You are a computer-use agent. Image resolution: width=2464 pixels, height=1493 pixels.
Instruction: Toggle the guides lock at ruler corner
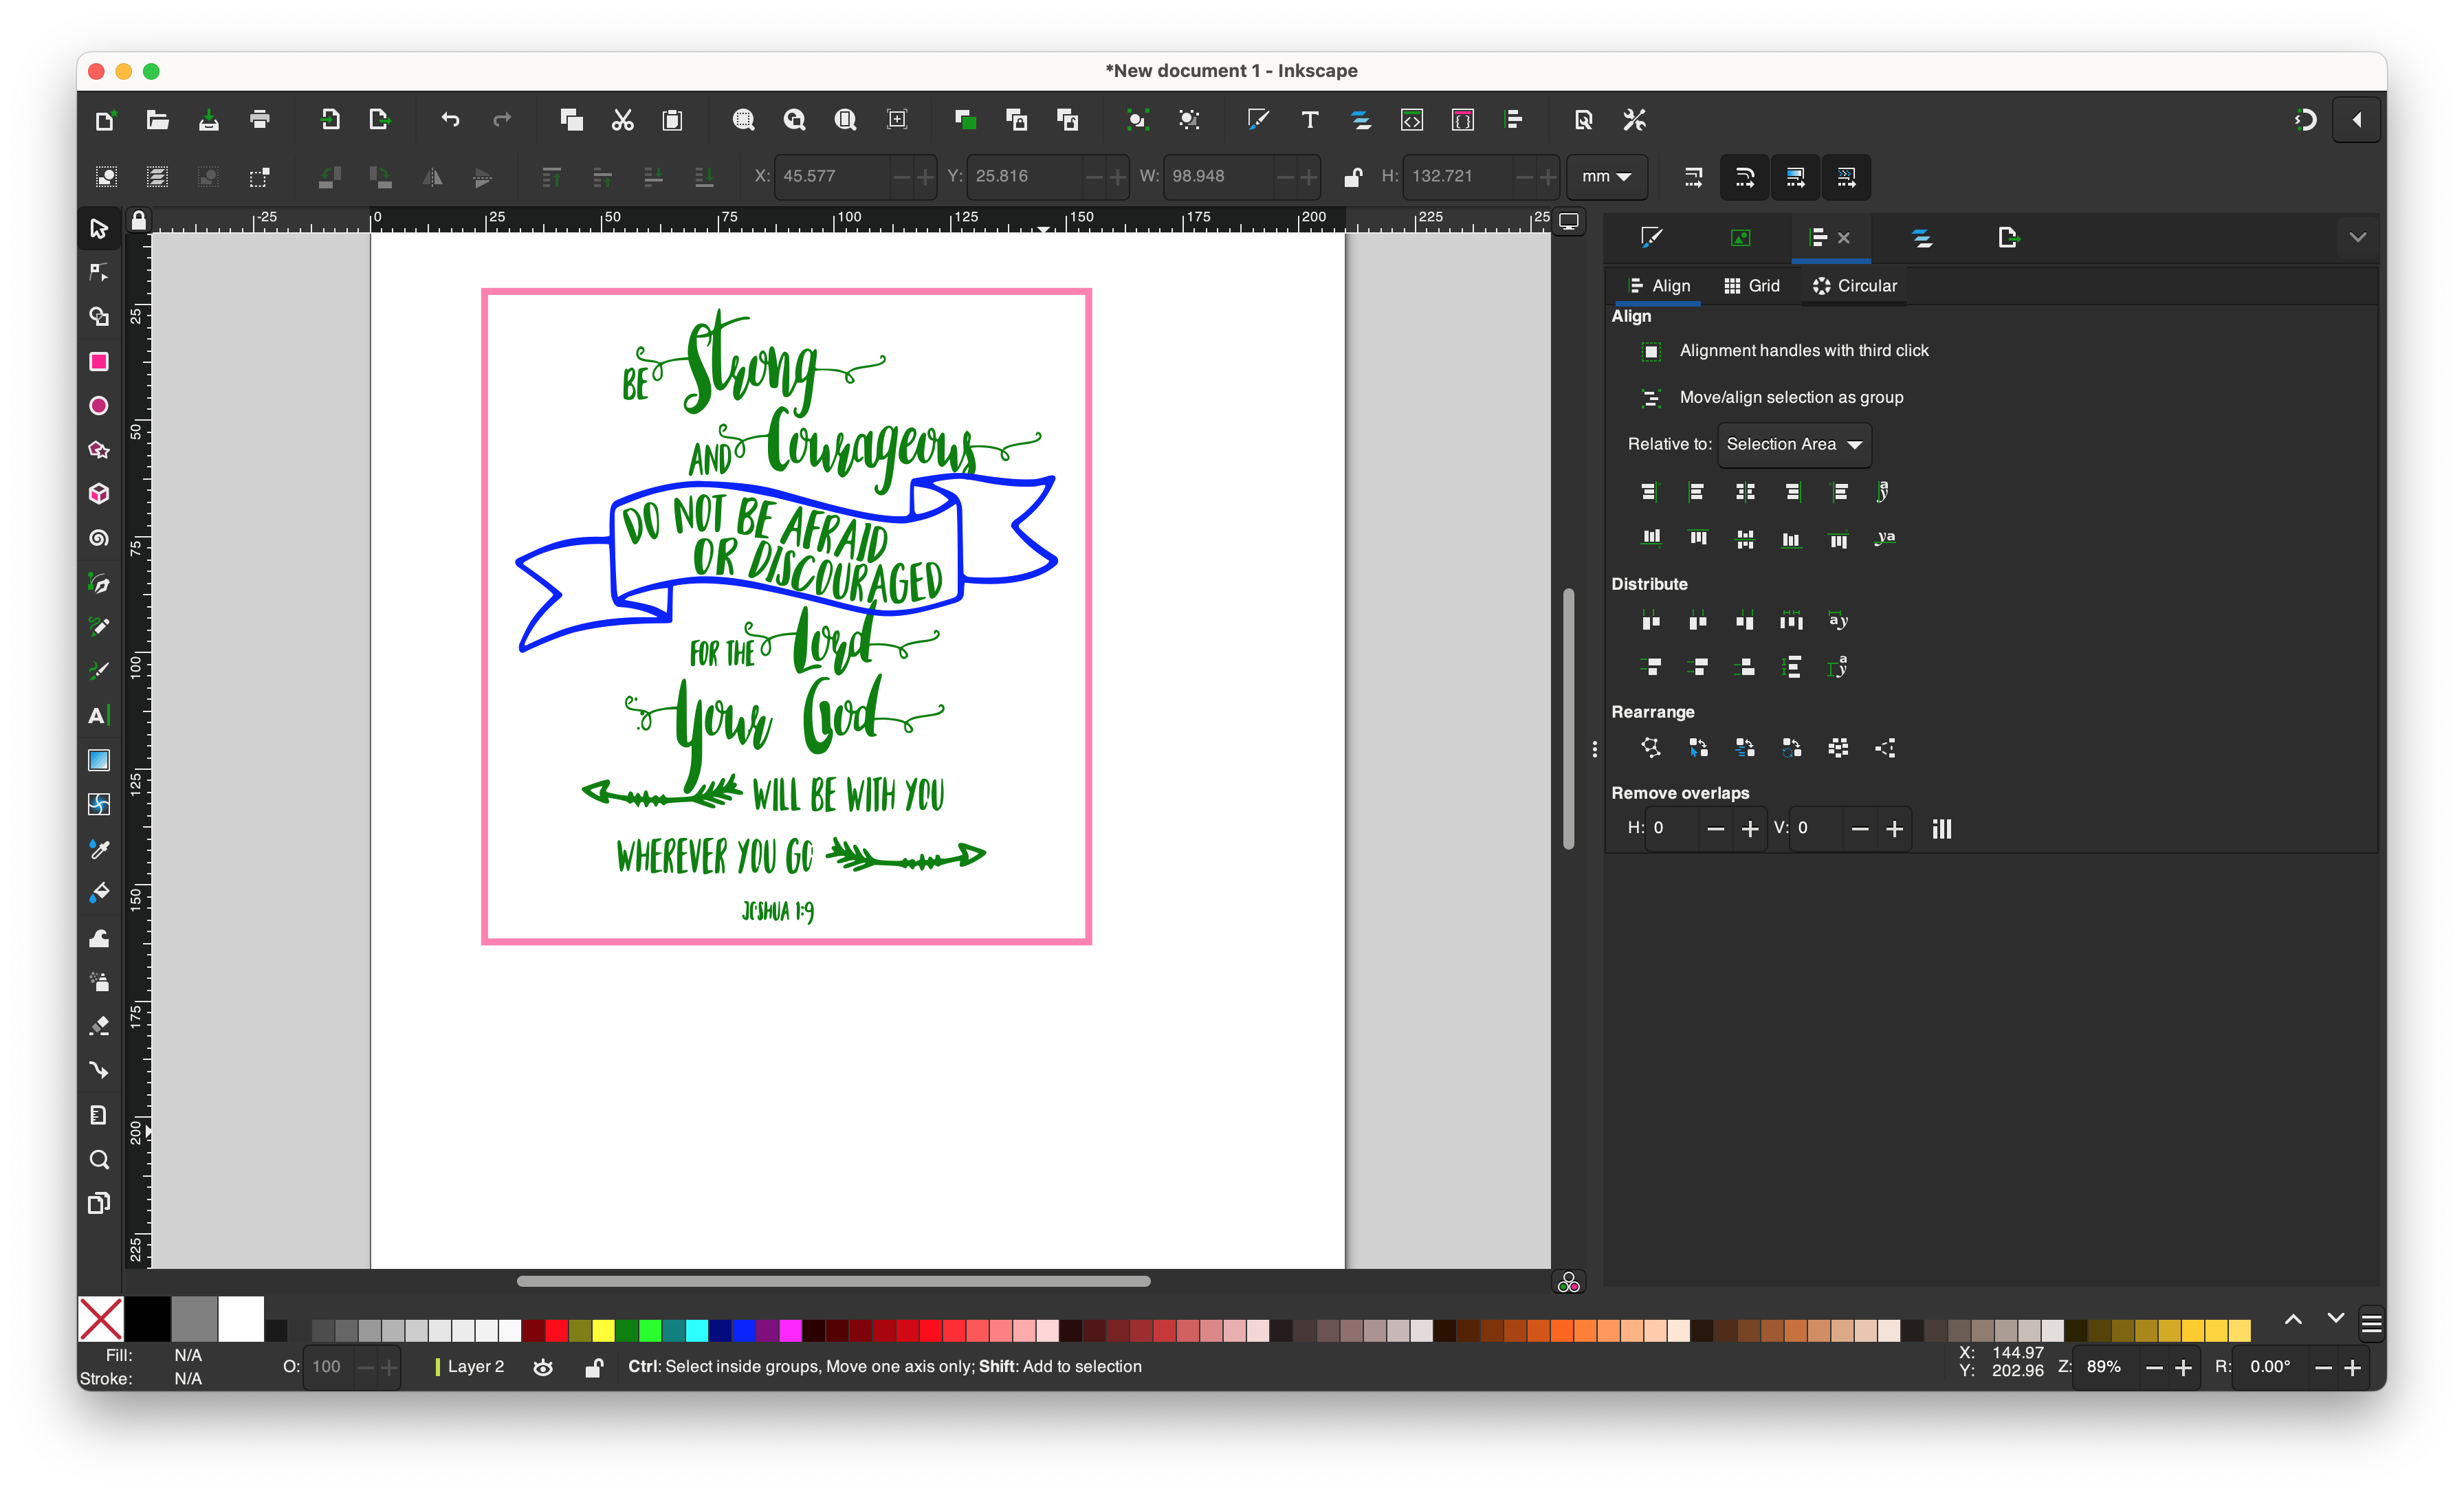pos(139,220)
